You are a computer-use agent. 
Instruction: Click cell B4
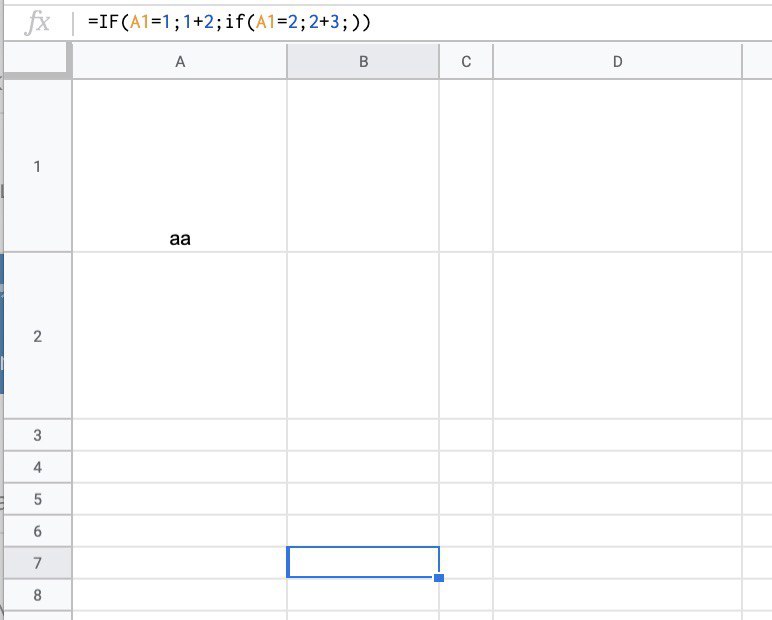click(363, 467)
